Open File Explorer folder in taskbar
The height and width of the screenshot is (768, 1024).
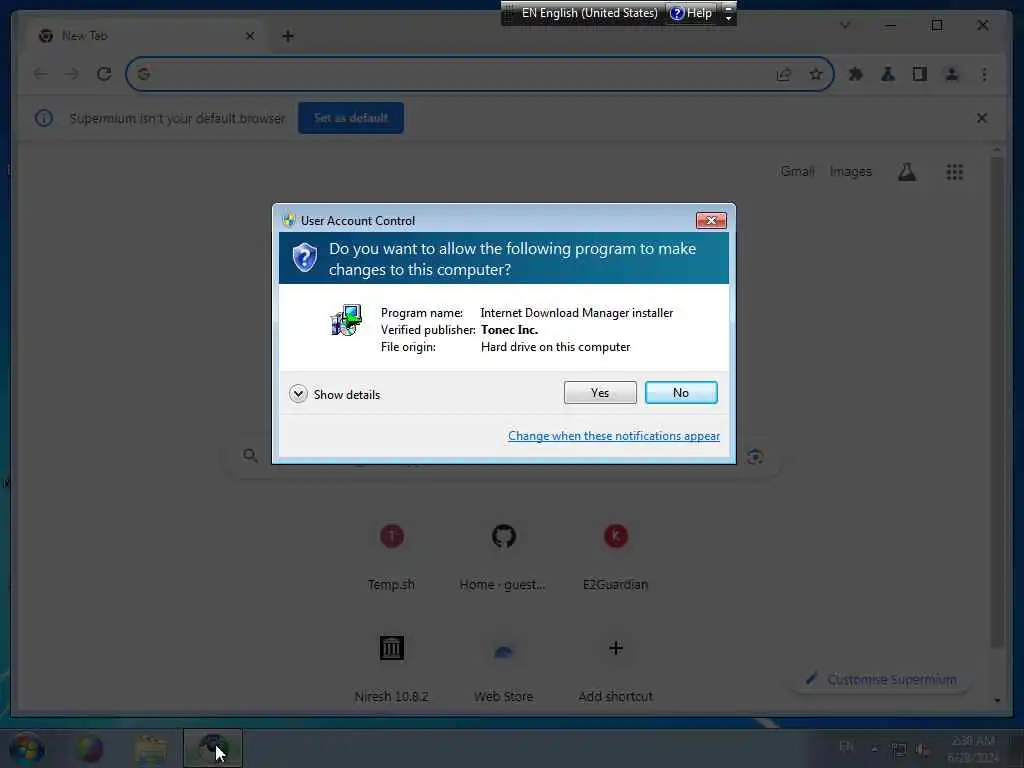(x=150, y=749)
